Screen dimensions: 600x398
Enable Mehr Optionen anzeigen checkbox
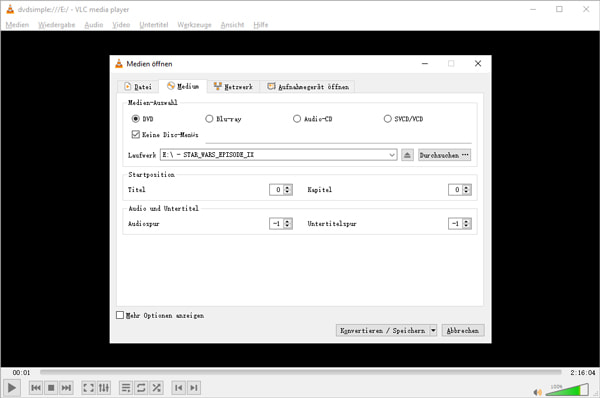[x=120, y=315]
